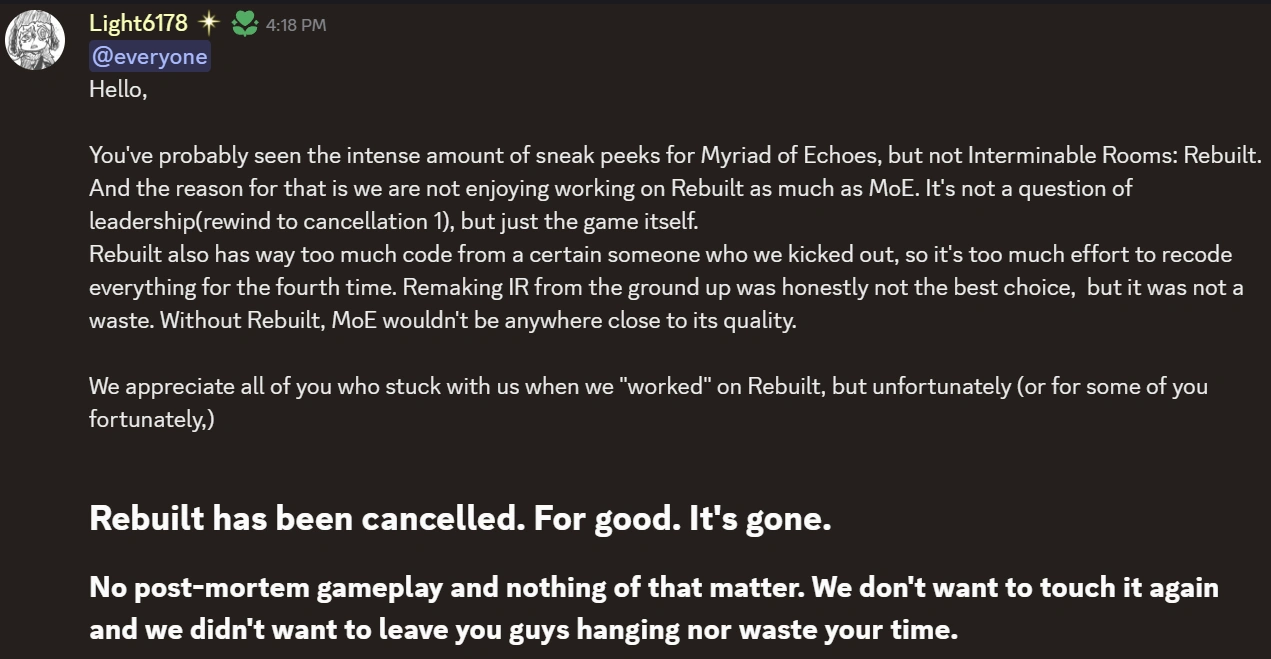Click the word "fortunately,)" ending the paragraph
The height and width of the screenshot is (659, 1271).
152,419
